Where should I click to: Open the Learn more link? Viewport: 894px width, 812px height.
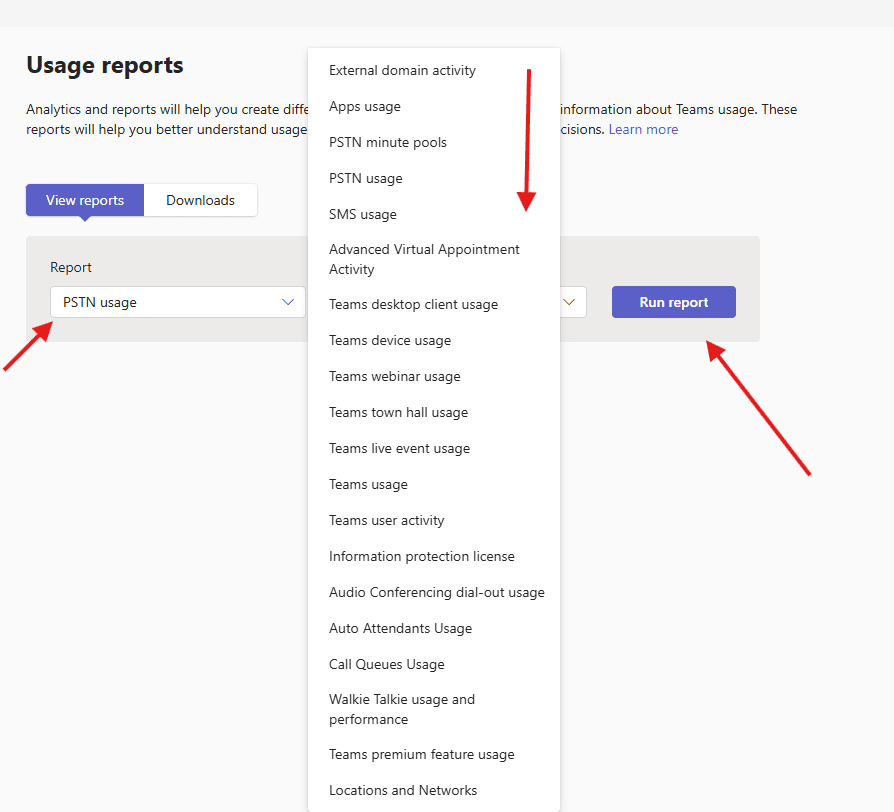pos(643,129)
